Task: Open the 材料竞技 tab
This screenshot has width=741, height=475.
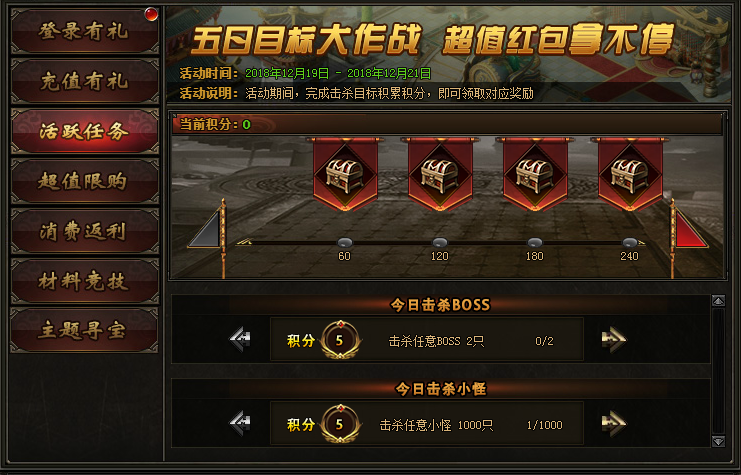Action: point(85,282)
